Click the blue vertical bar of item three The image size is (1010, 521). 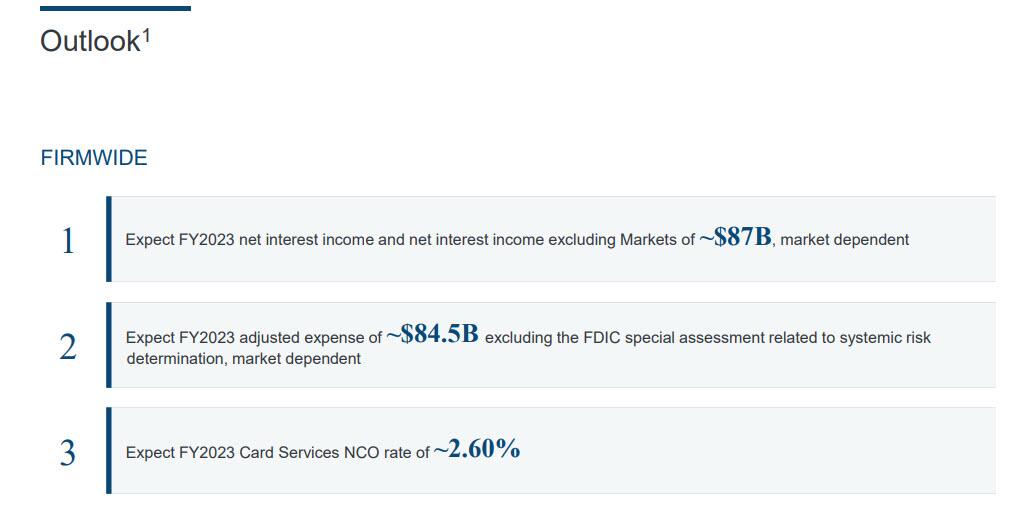point(109,451)
